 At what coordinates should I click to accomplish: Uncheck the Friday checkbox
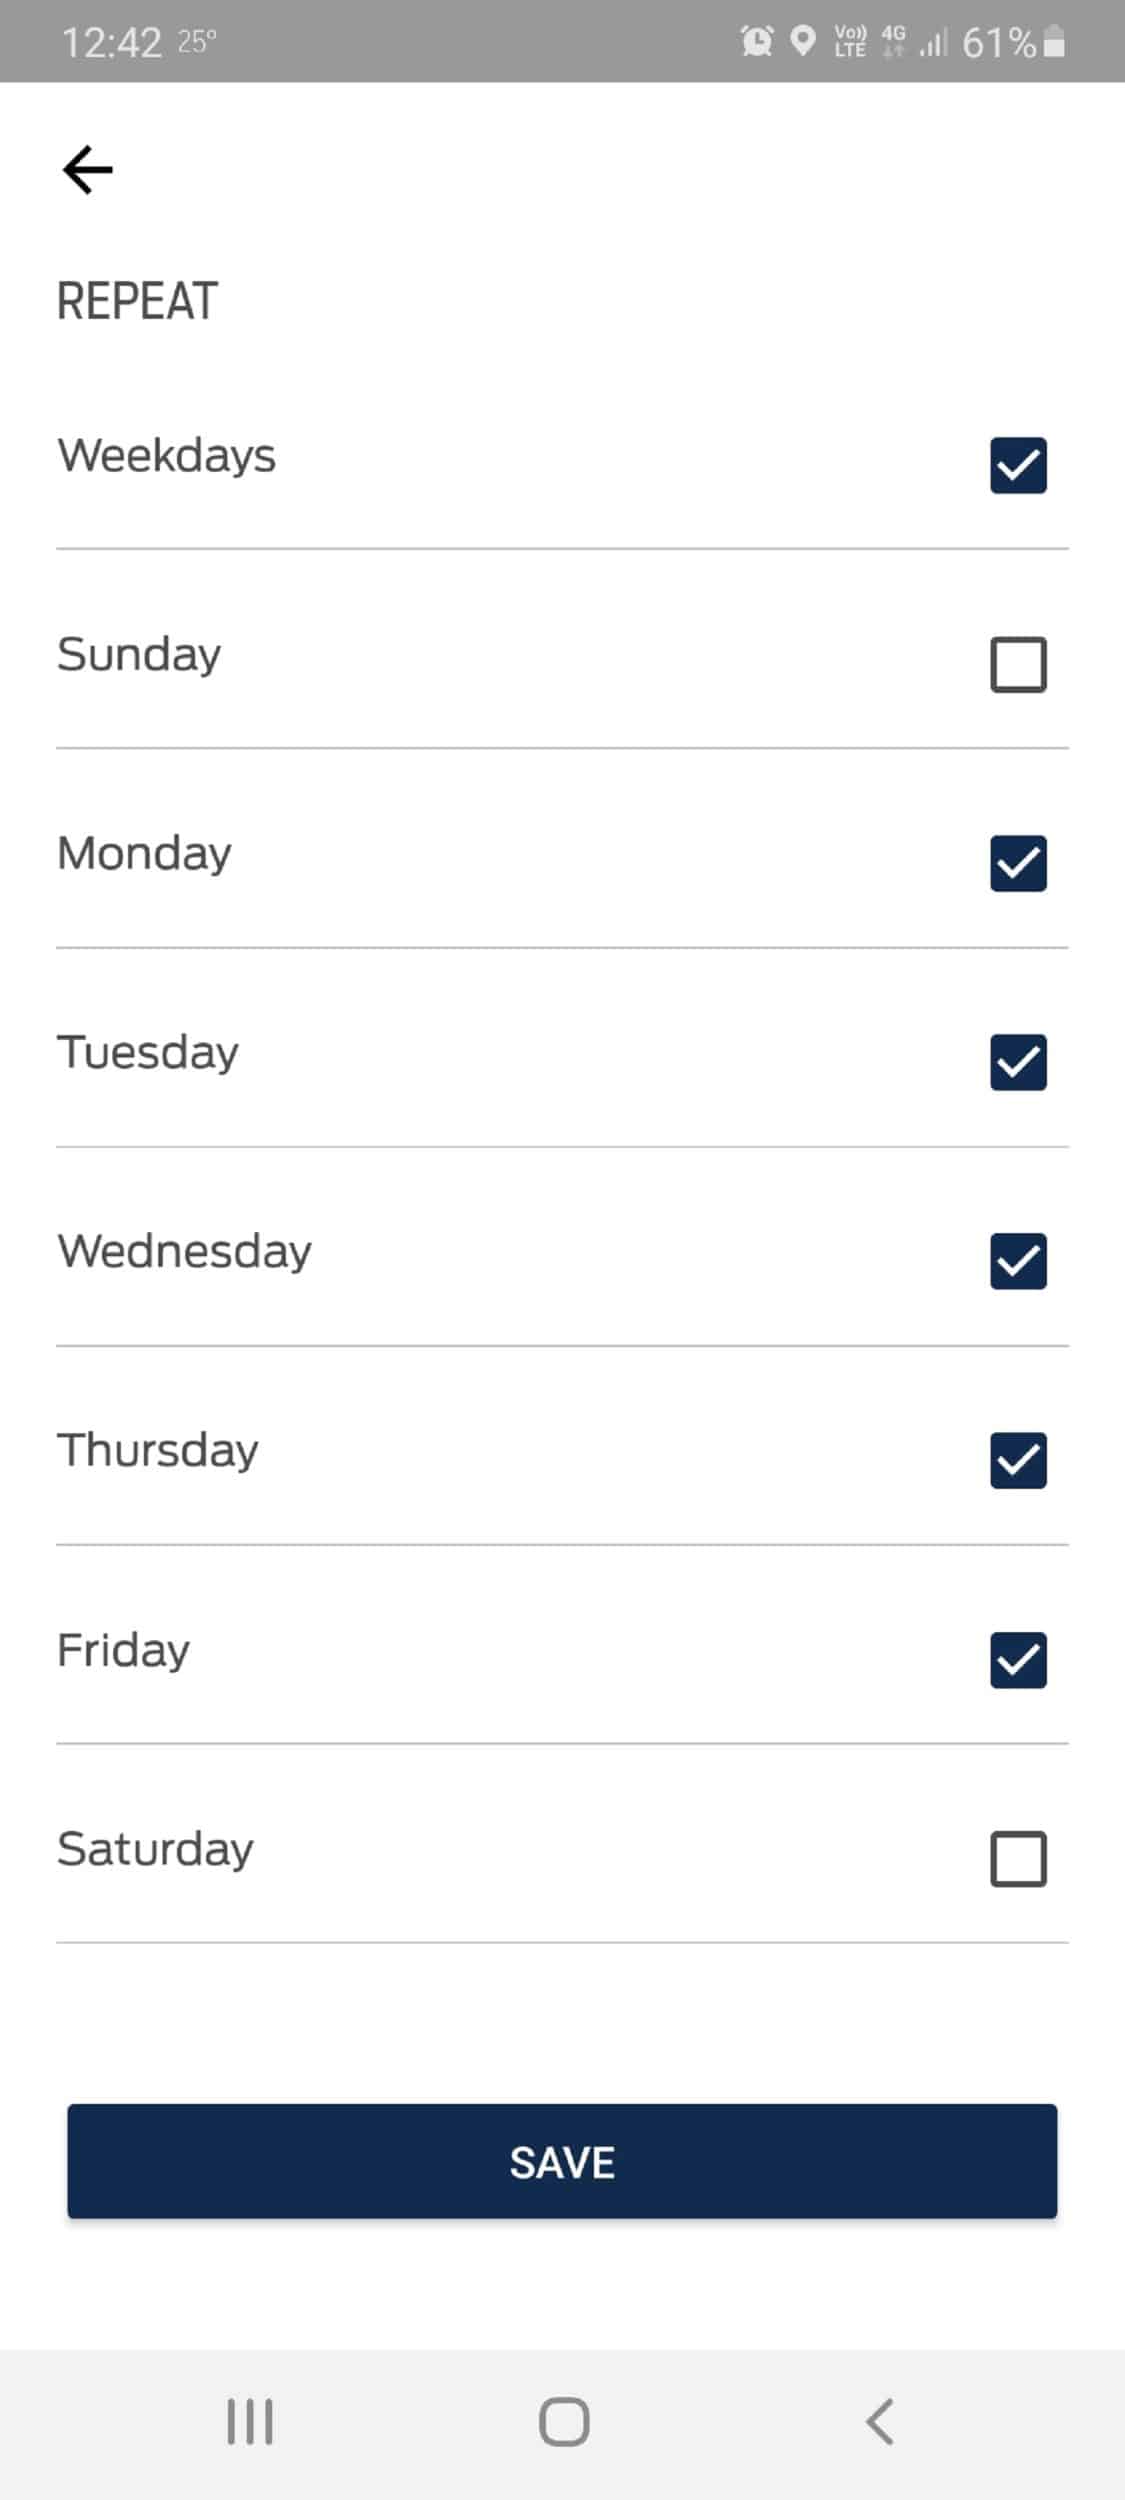click(1018, 1660)
